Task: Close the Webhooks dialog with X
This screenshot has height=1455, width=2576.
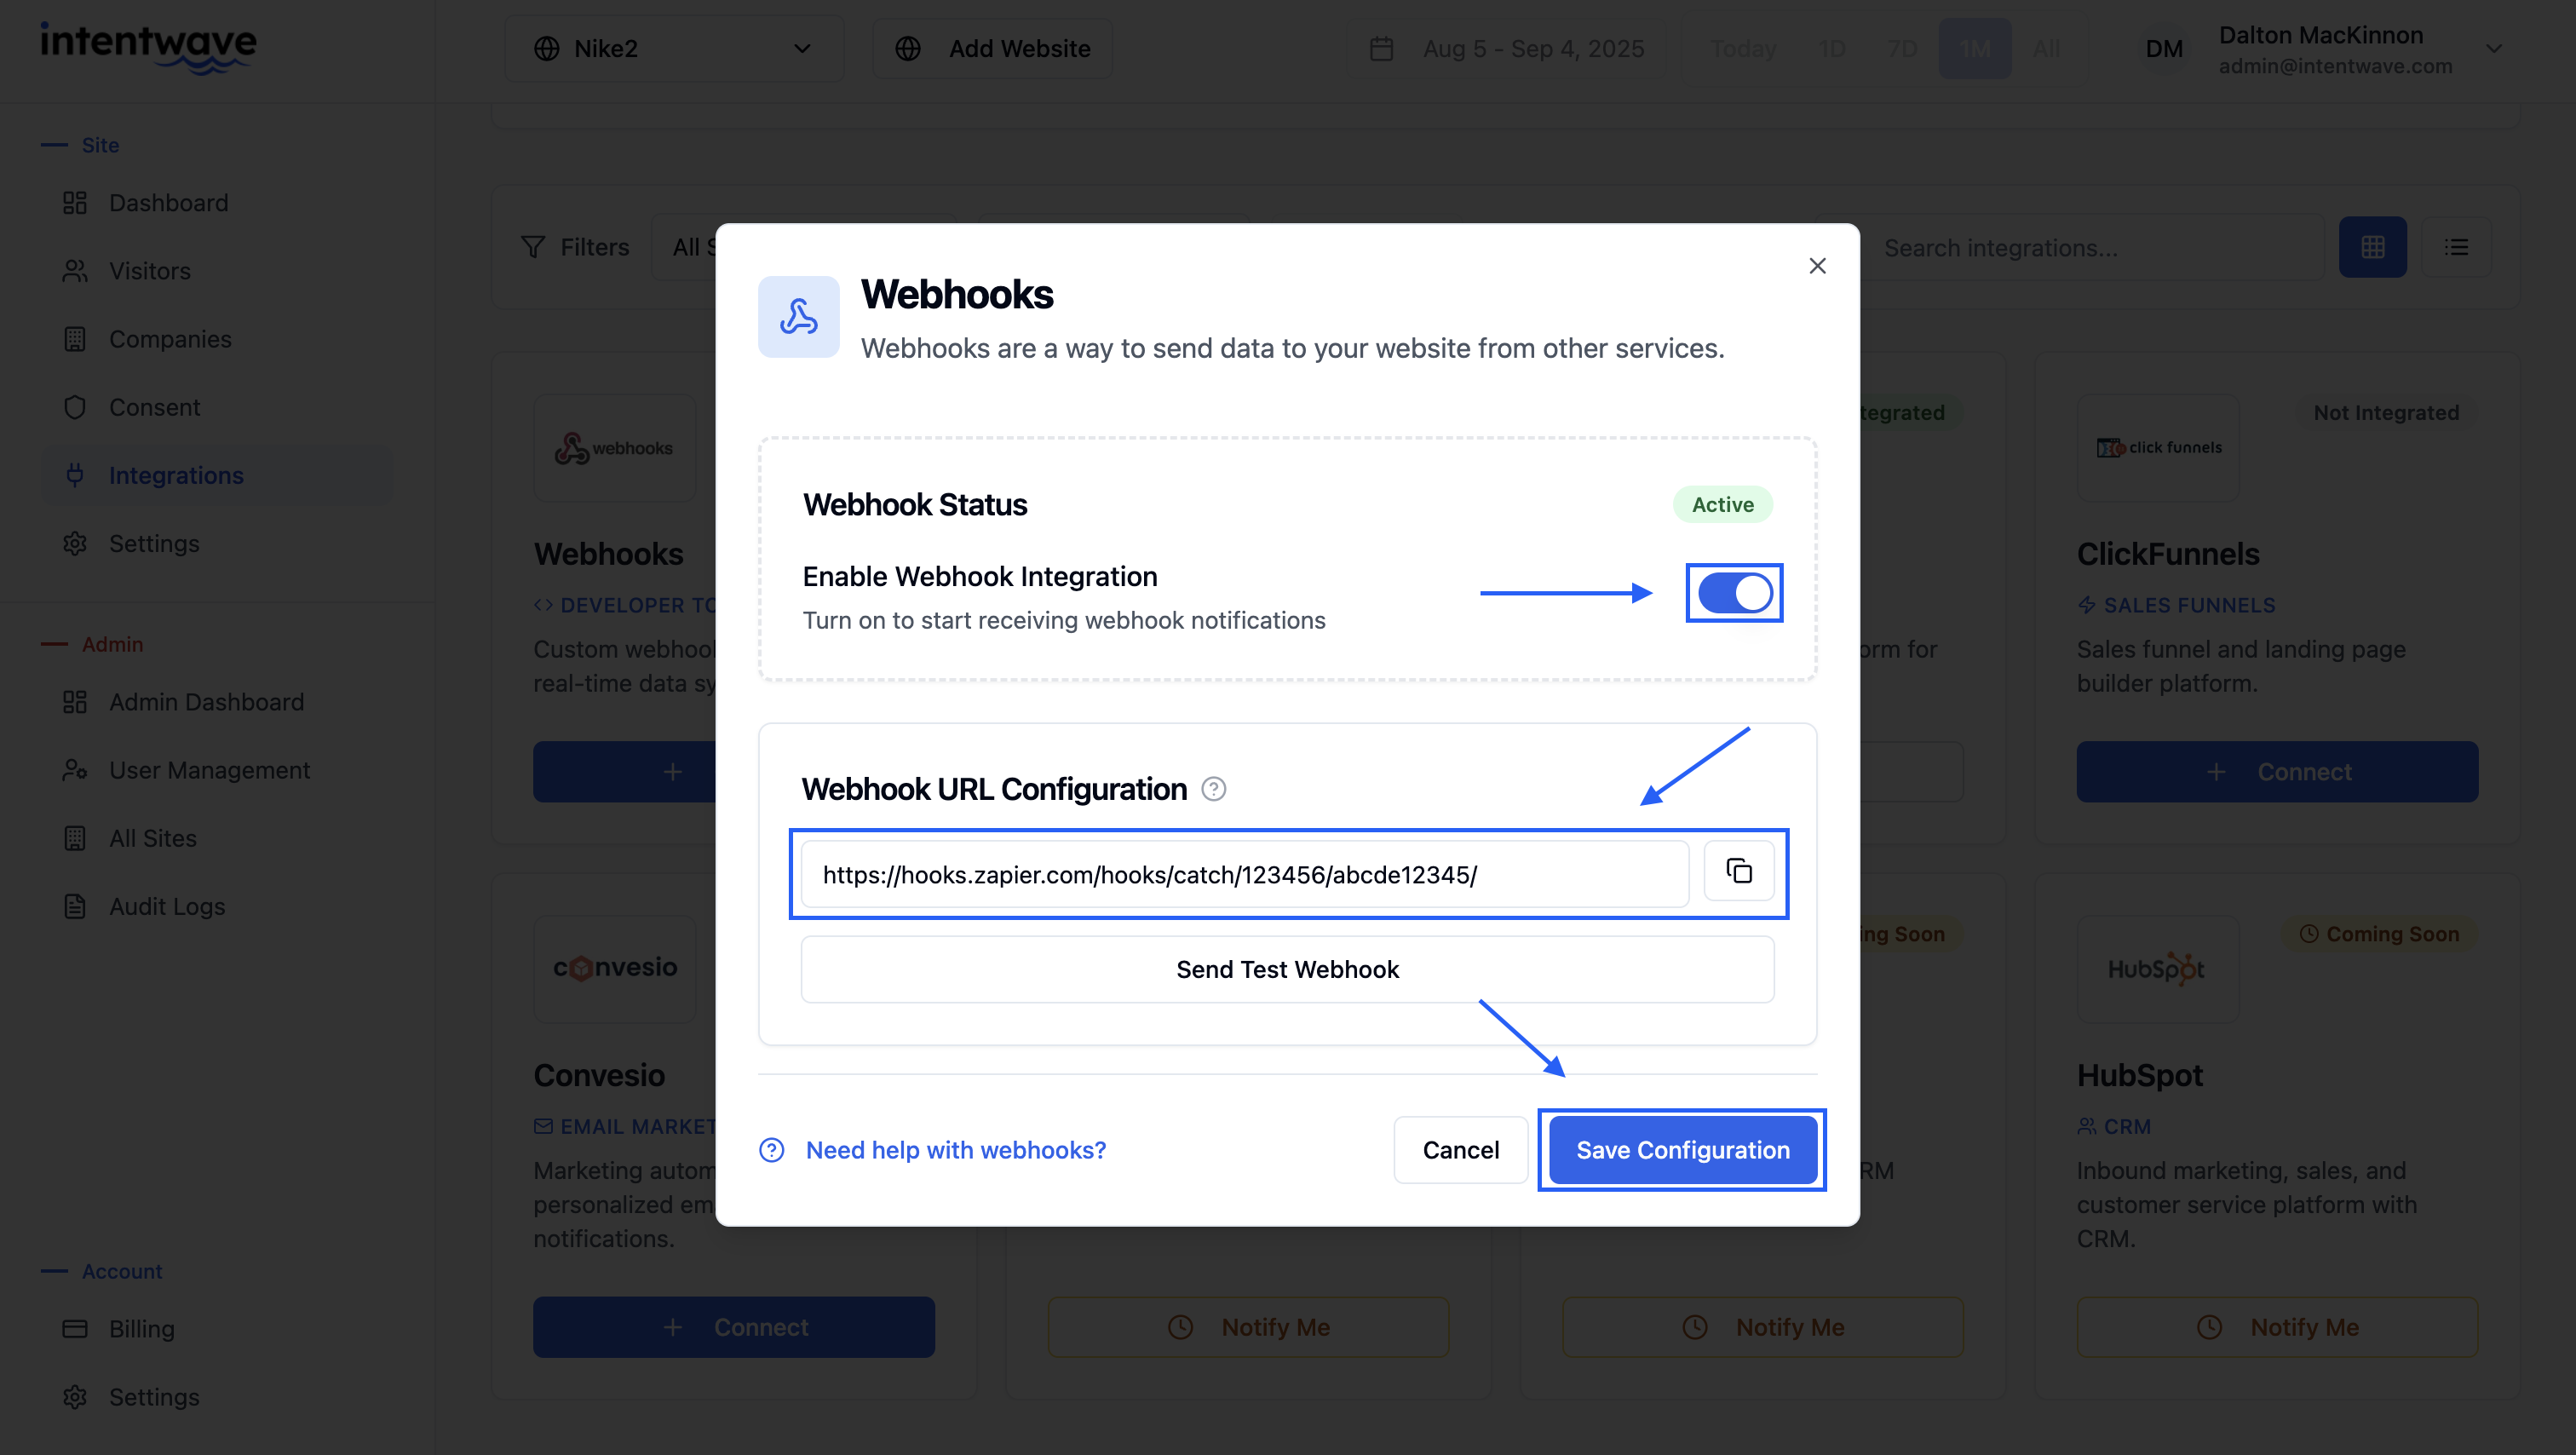Action: click(1817, 266)
